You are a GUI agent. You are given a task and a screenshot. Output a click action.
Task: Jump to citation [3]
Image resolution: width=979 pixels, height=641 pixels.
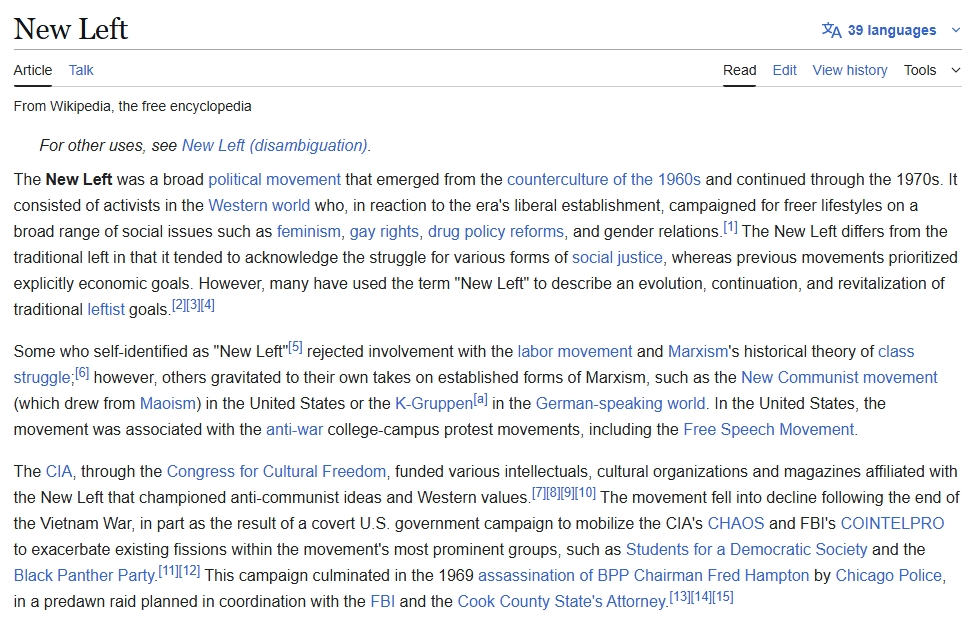(193, 305)
